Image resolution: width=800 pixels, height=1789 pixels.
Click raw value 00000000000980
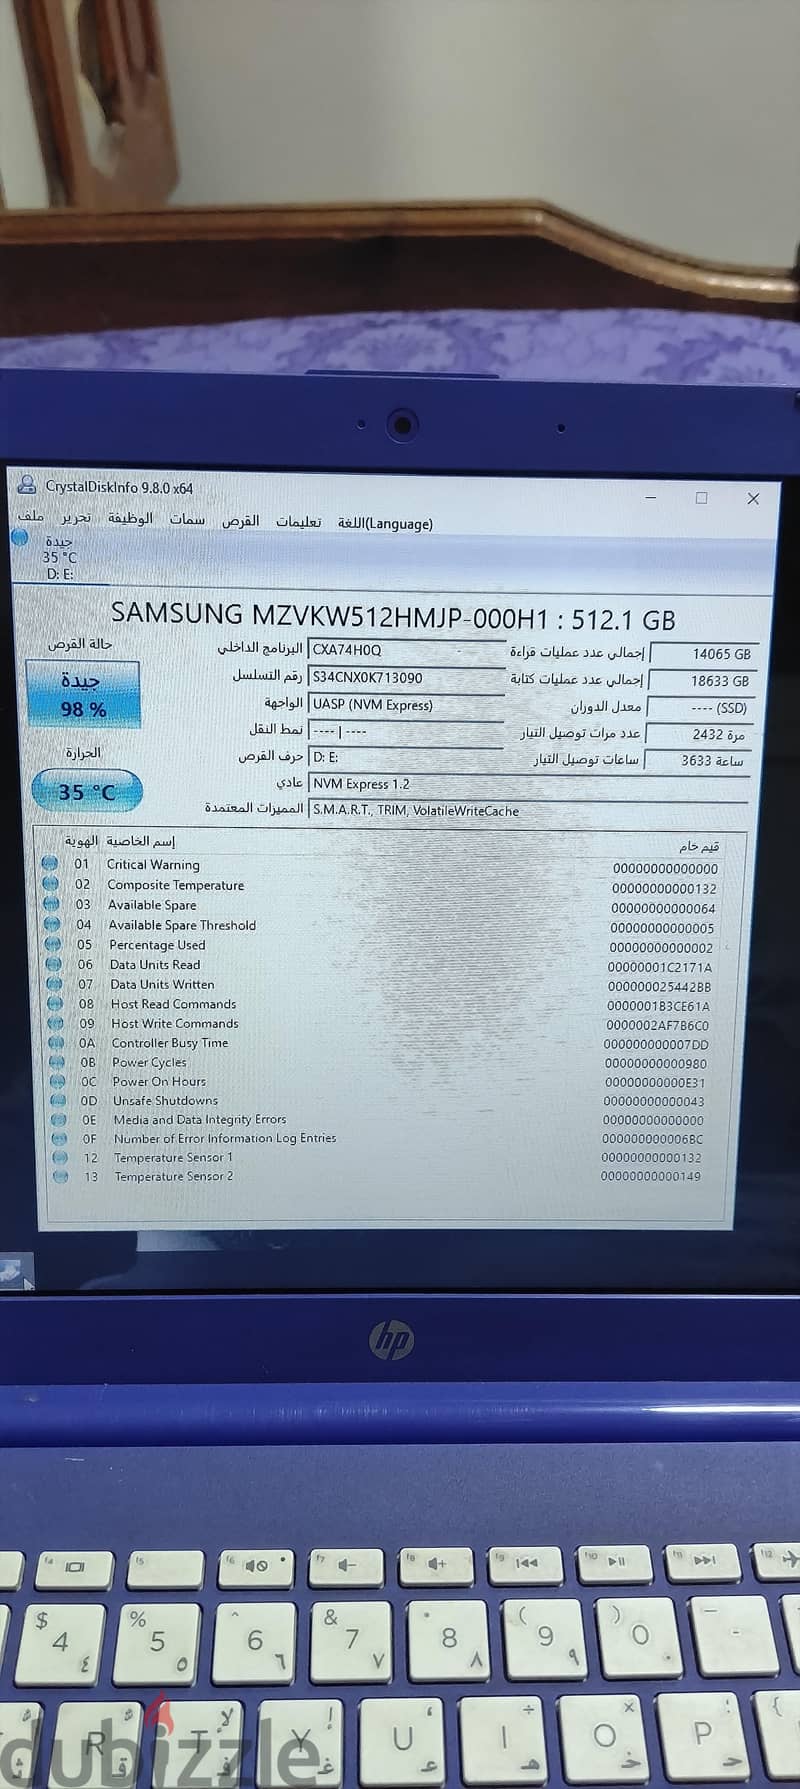656,1063
